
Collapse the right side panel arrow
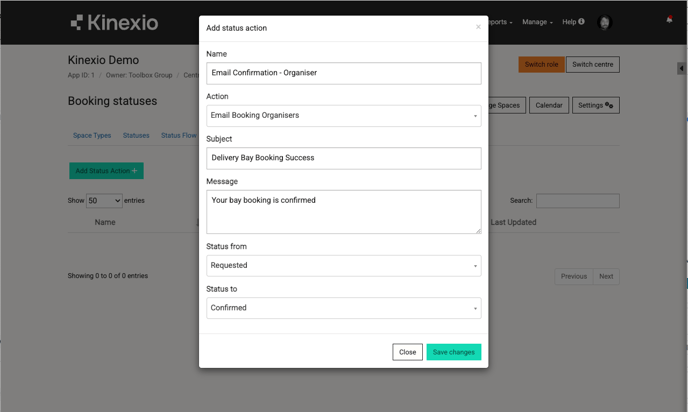point(681,69)
